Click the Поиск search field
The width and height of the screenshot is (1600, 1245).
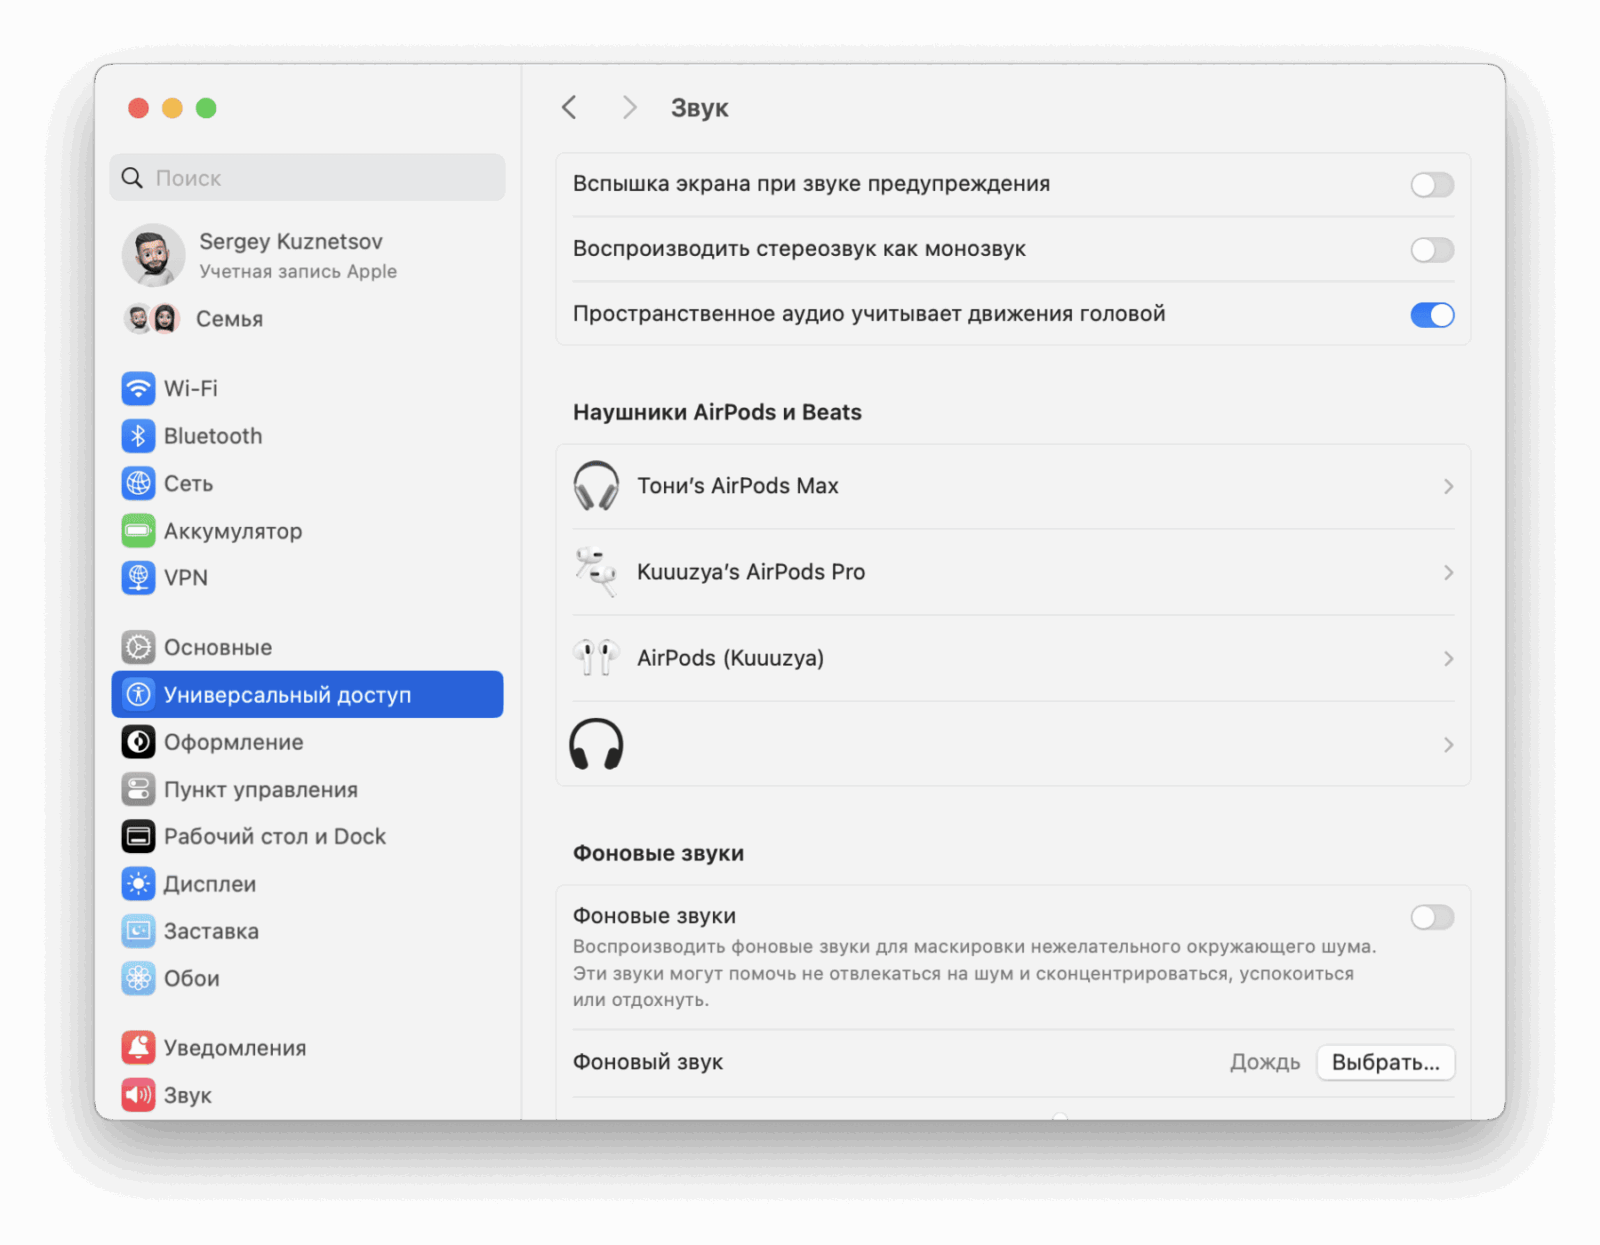[307, 178]
